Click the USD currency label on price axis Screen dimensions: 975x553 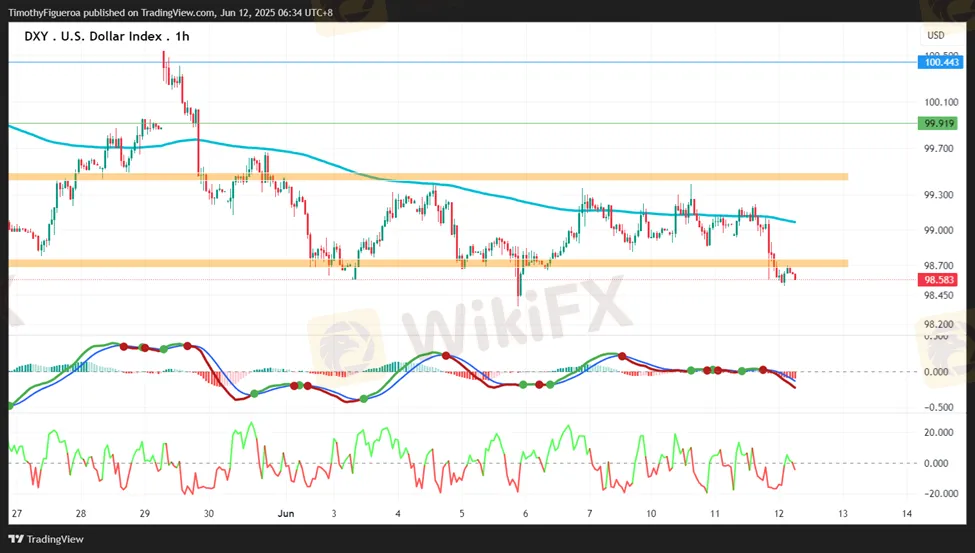[x=936, y=36]
